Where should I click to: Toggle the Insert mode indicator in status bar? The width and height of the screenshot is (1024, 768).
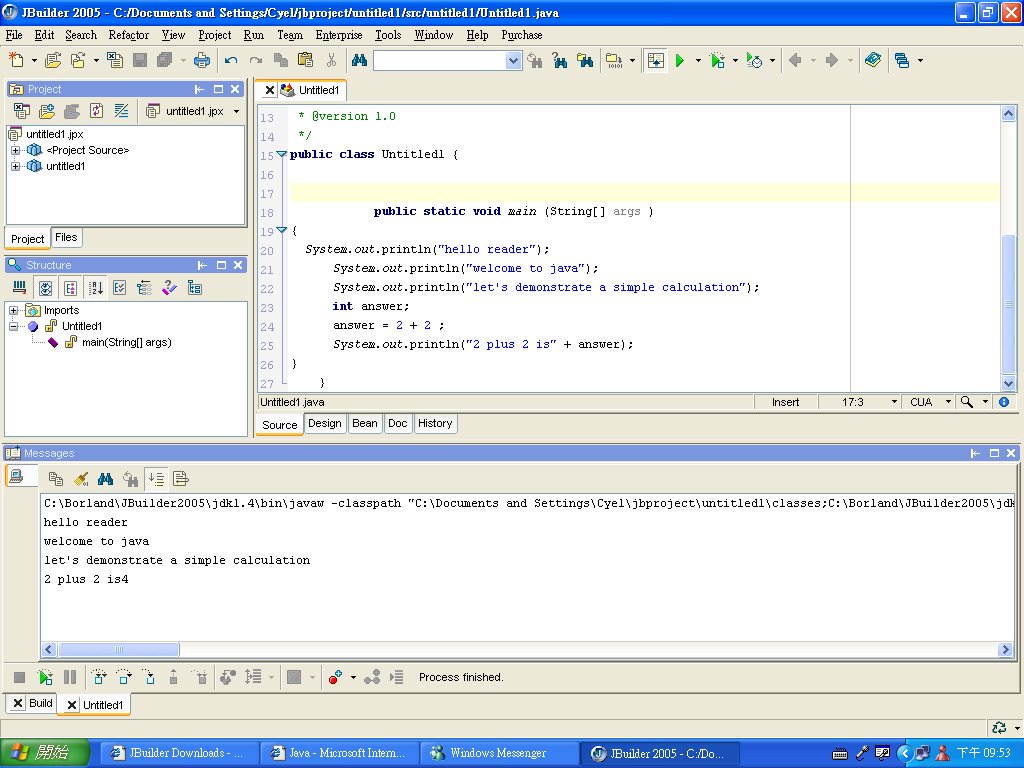[x=785, y=402]
